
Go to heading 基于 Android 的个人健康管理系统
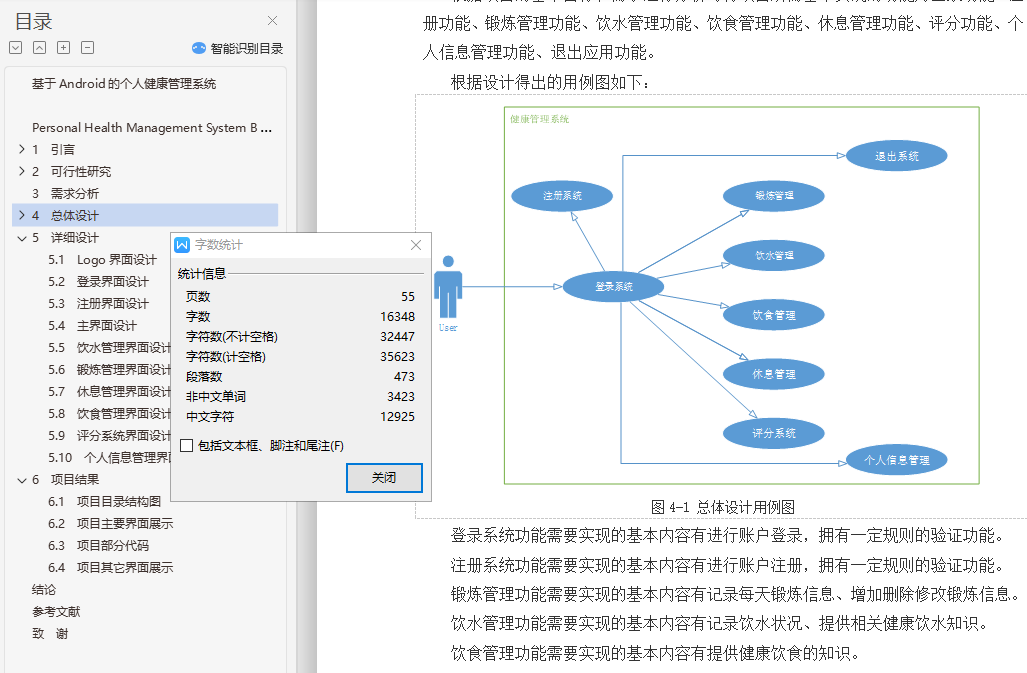124,84
